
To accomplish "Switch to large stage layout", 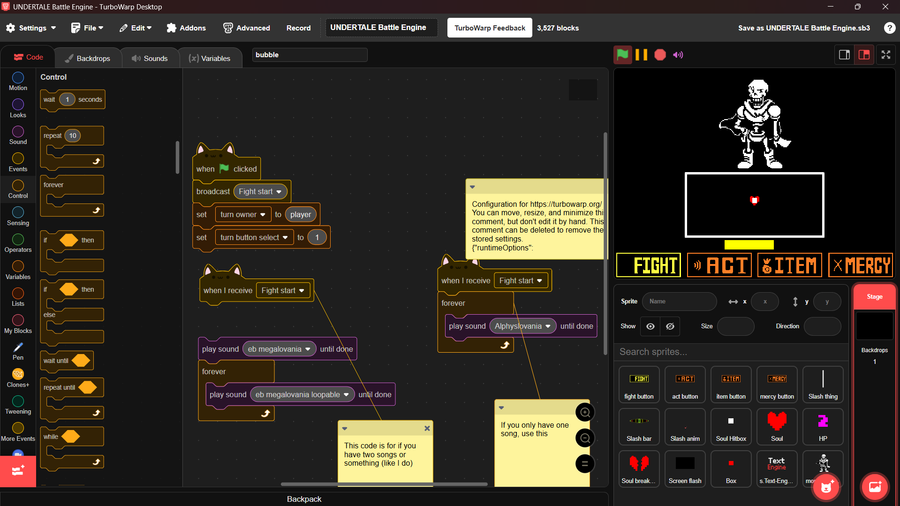I will (x=864, y=55).
